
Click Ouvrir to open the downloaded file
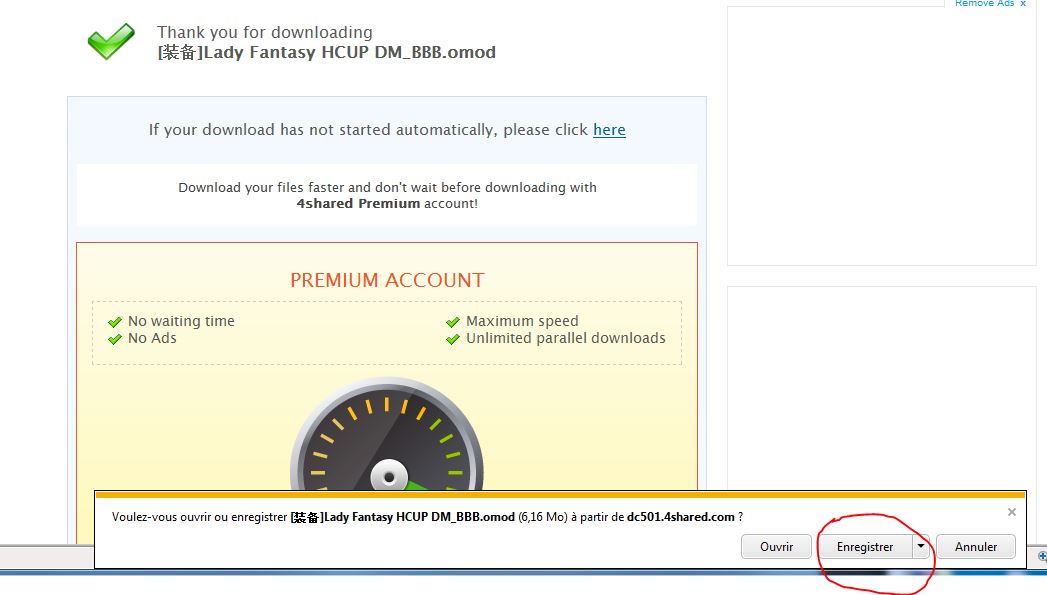tap(776, 547)
